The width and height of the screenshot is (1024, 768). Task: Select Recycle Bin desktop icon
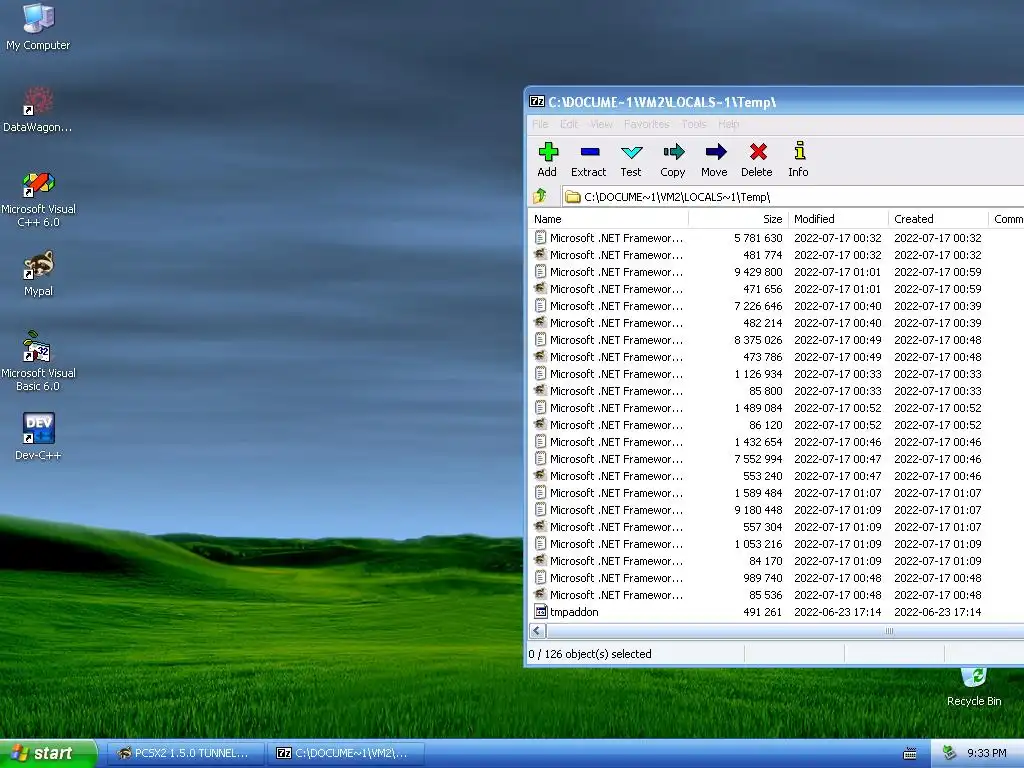click(x=974, y=688)
